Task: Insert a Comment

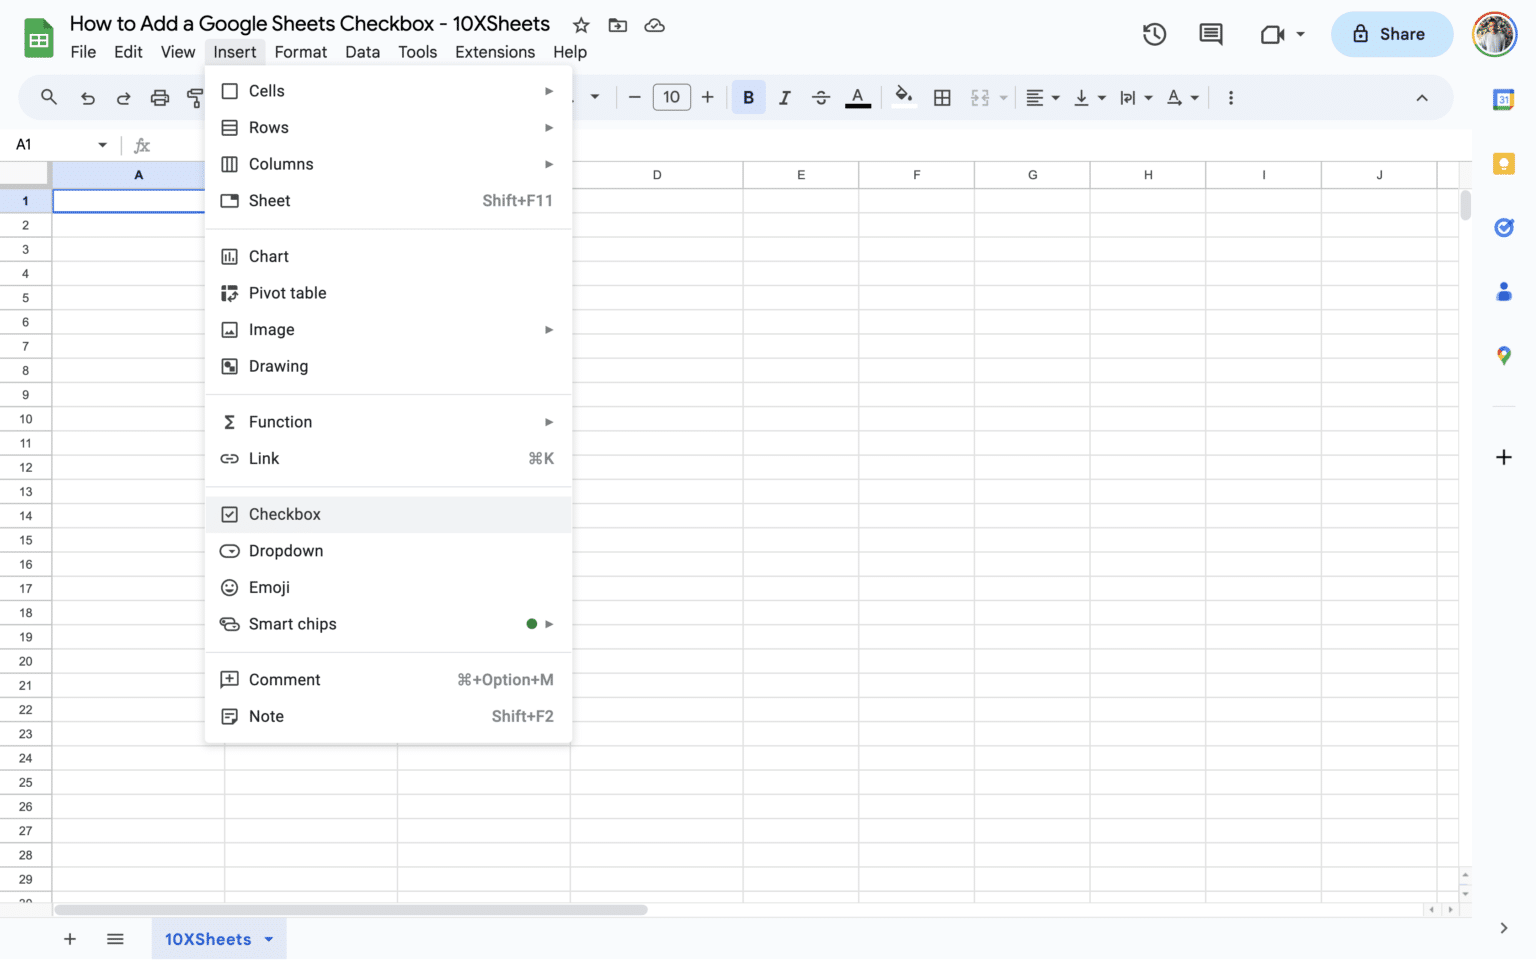Action: (x=284, y=679)
